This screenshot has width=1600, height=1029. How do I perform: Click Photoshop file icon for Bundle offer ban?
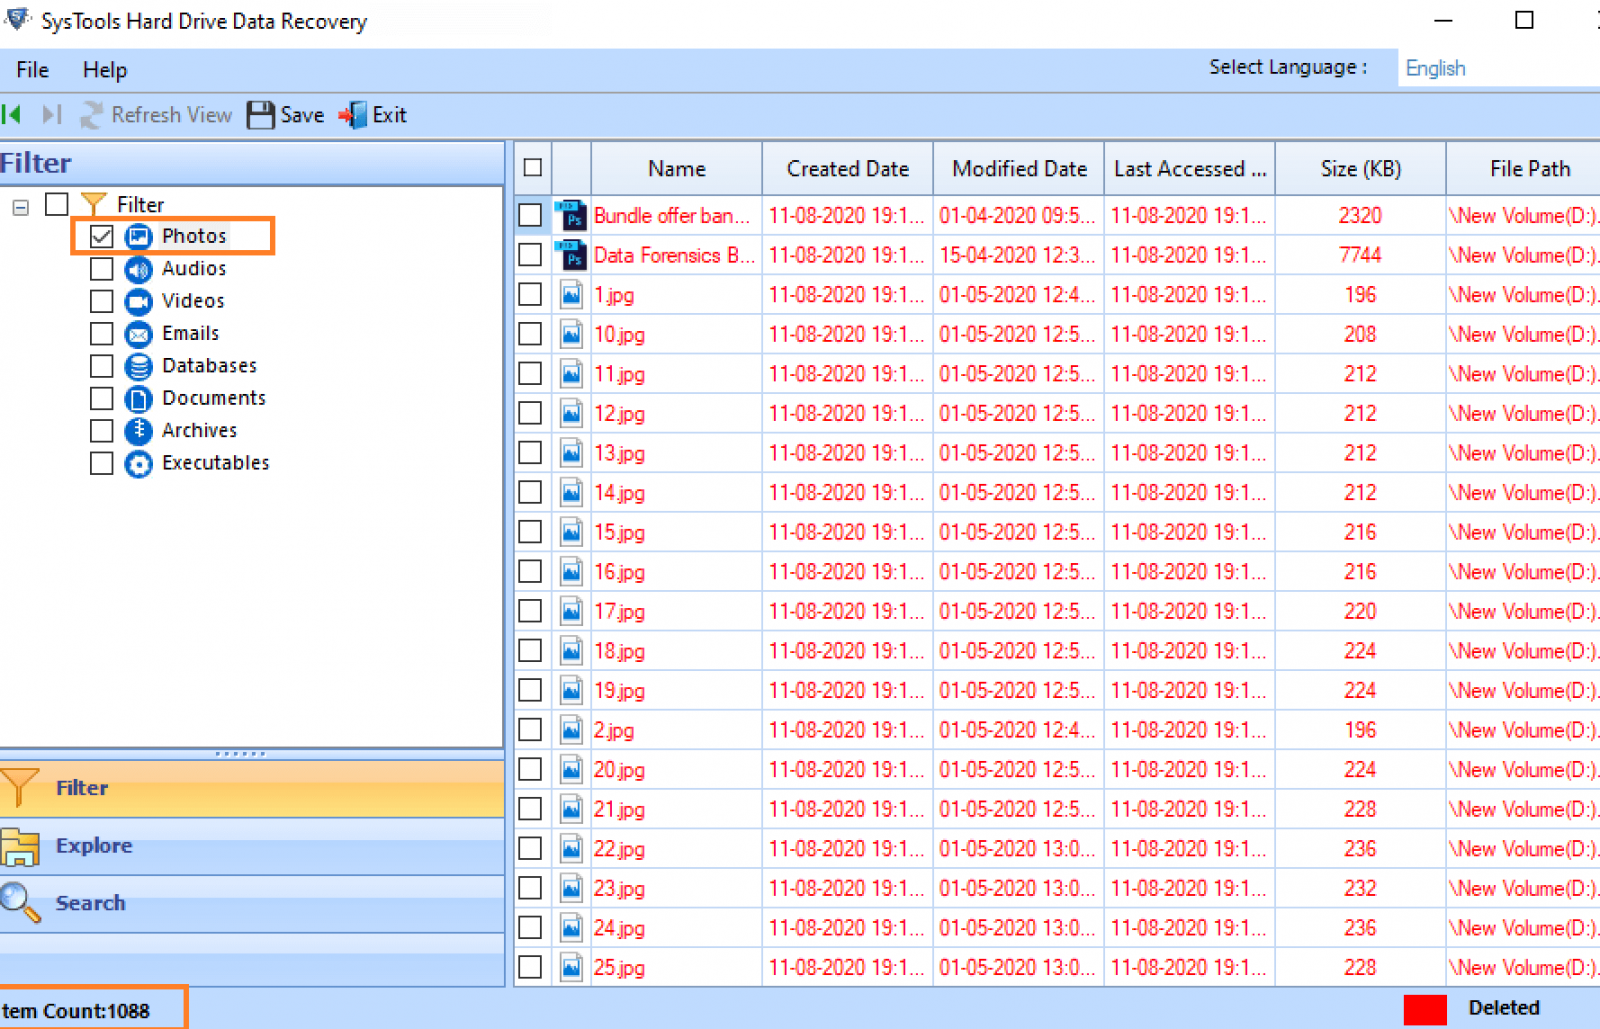coord(571,215)
